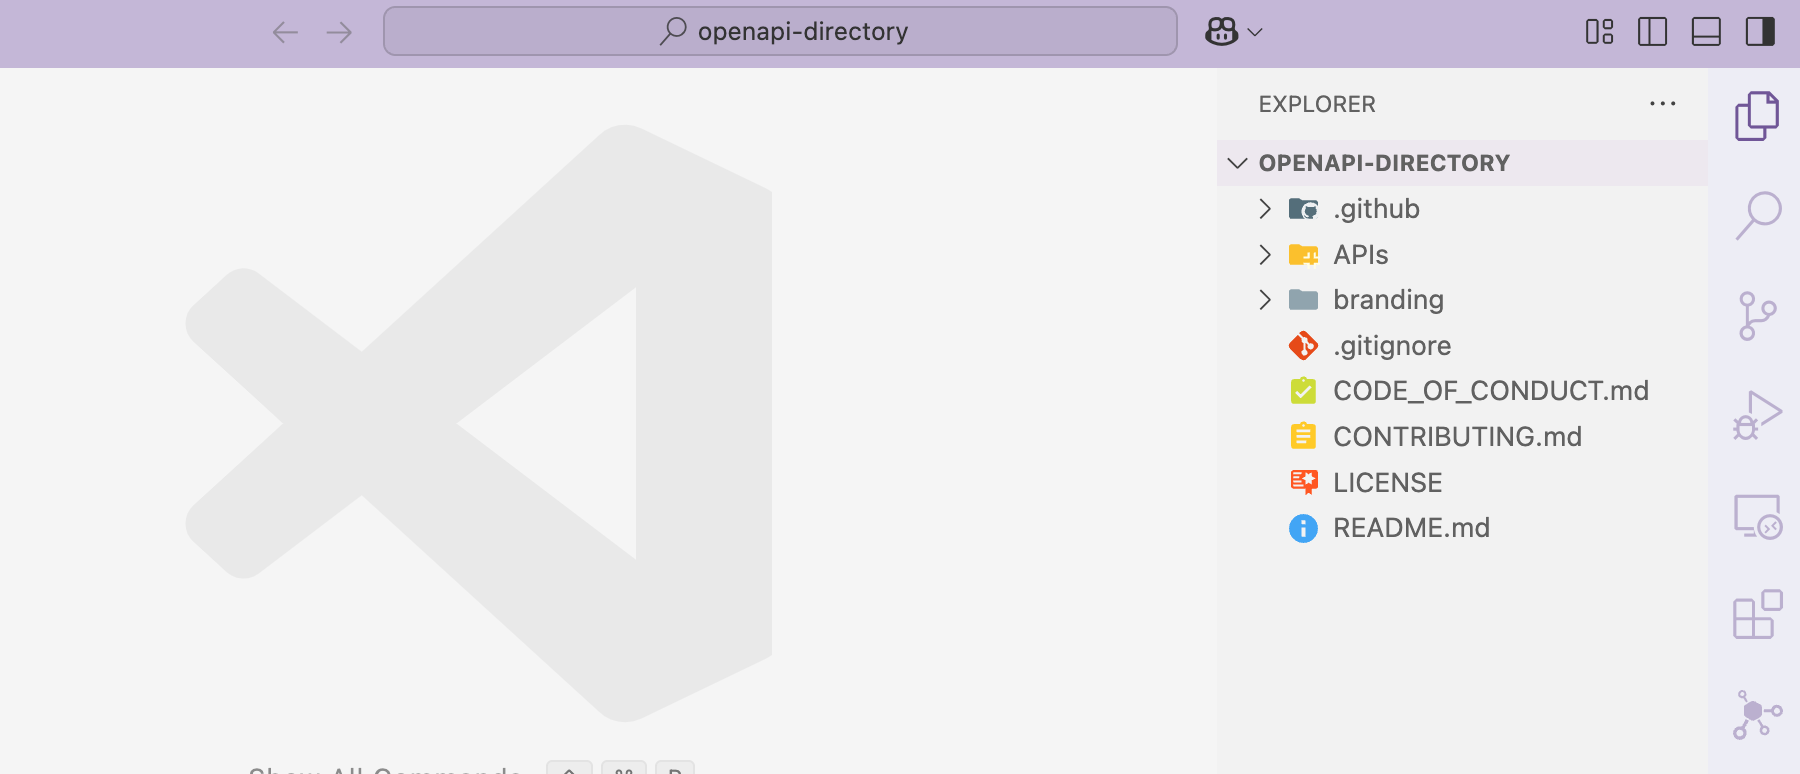Image resolution: width=1800 pixels, height=774 pixels.
Task: Select the branding folder name
Action: [x=1388, y=299]
